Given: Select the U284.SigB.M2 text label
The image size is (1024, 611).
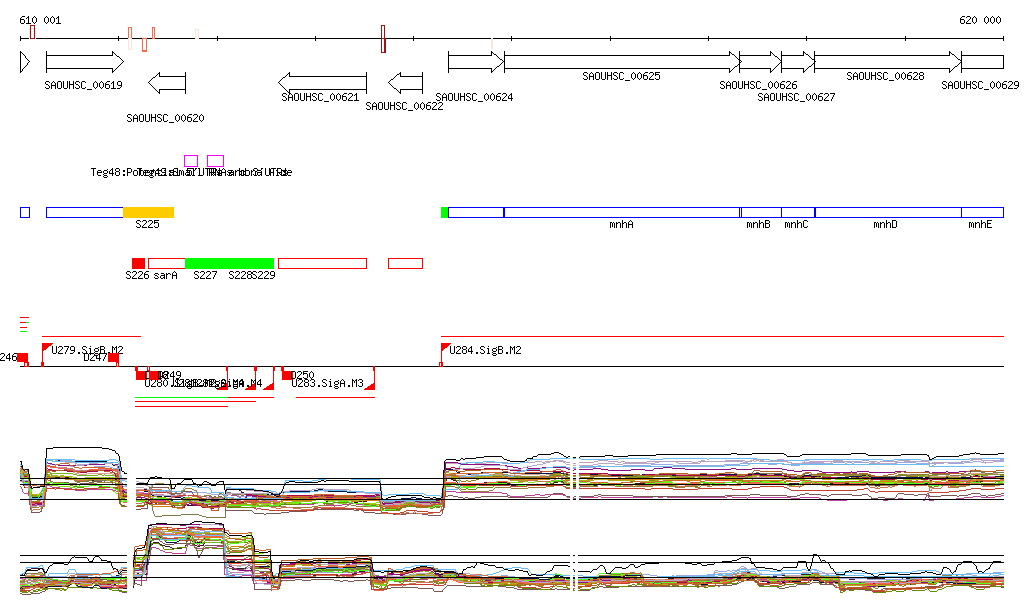Looking at the screenshot, I should [485, 351].
